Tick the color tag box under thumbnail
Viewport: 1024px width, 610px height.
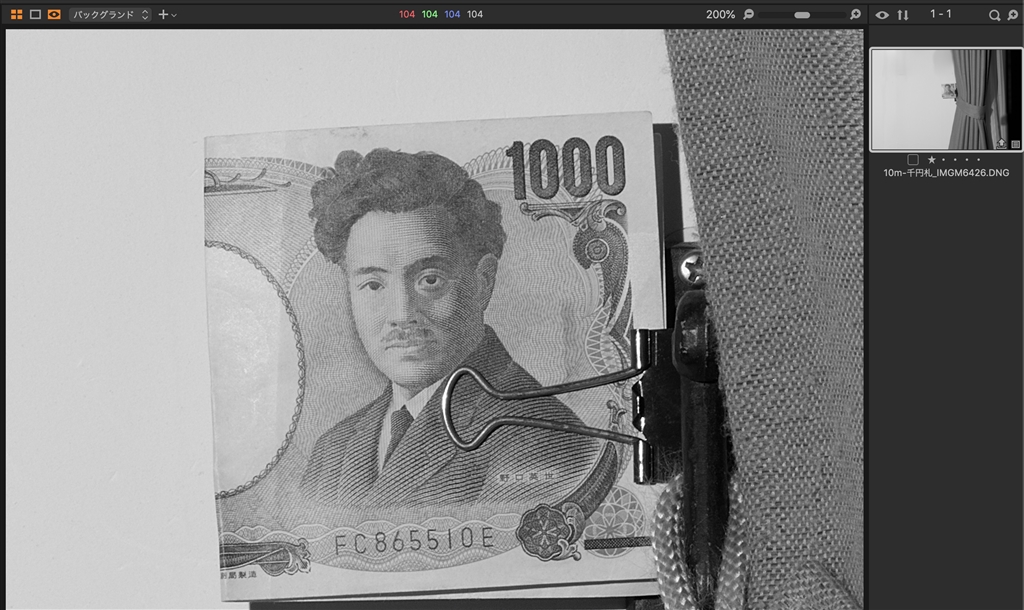point(913,159)
